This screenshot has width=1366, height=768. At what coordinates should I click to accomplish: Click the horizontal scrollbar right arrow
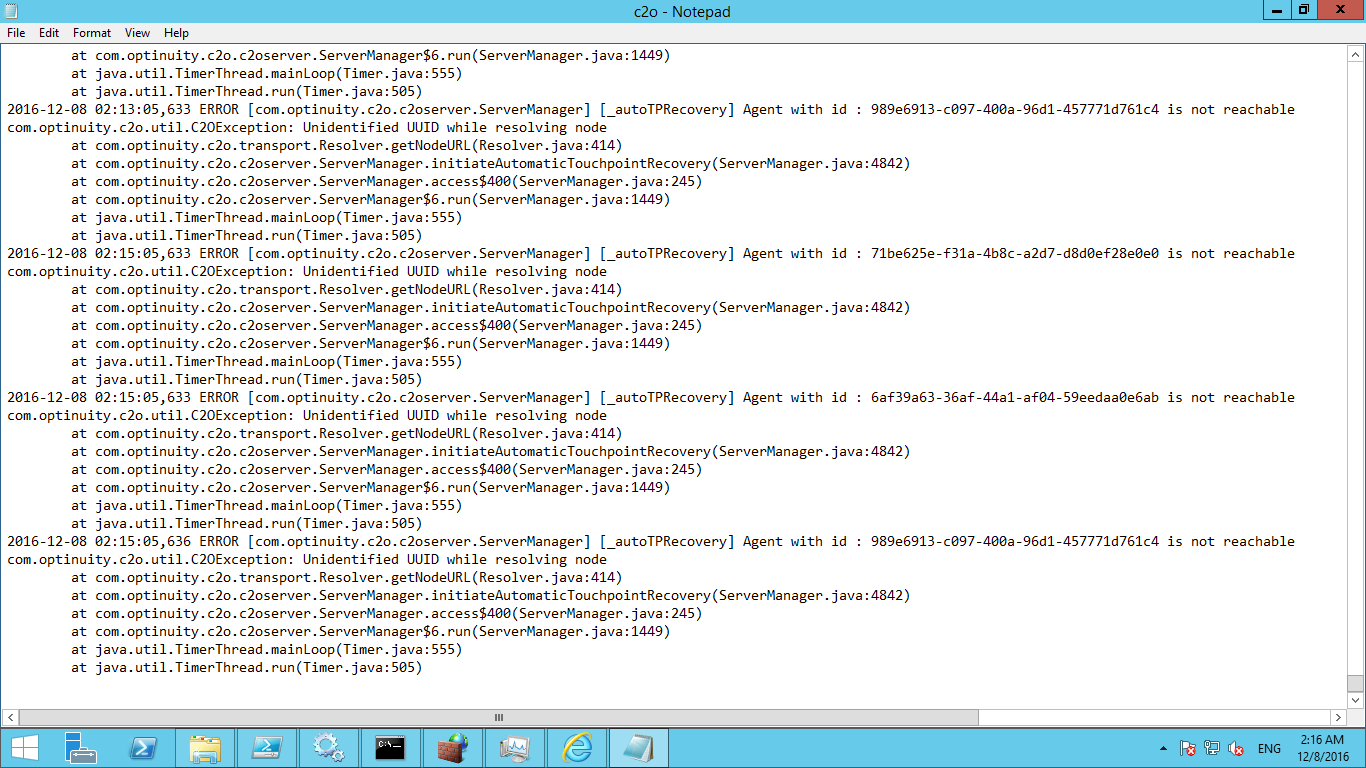pyautogui.click(x=1338, y=717)
